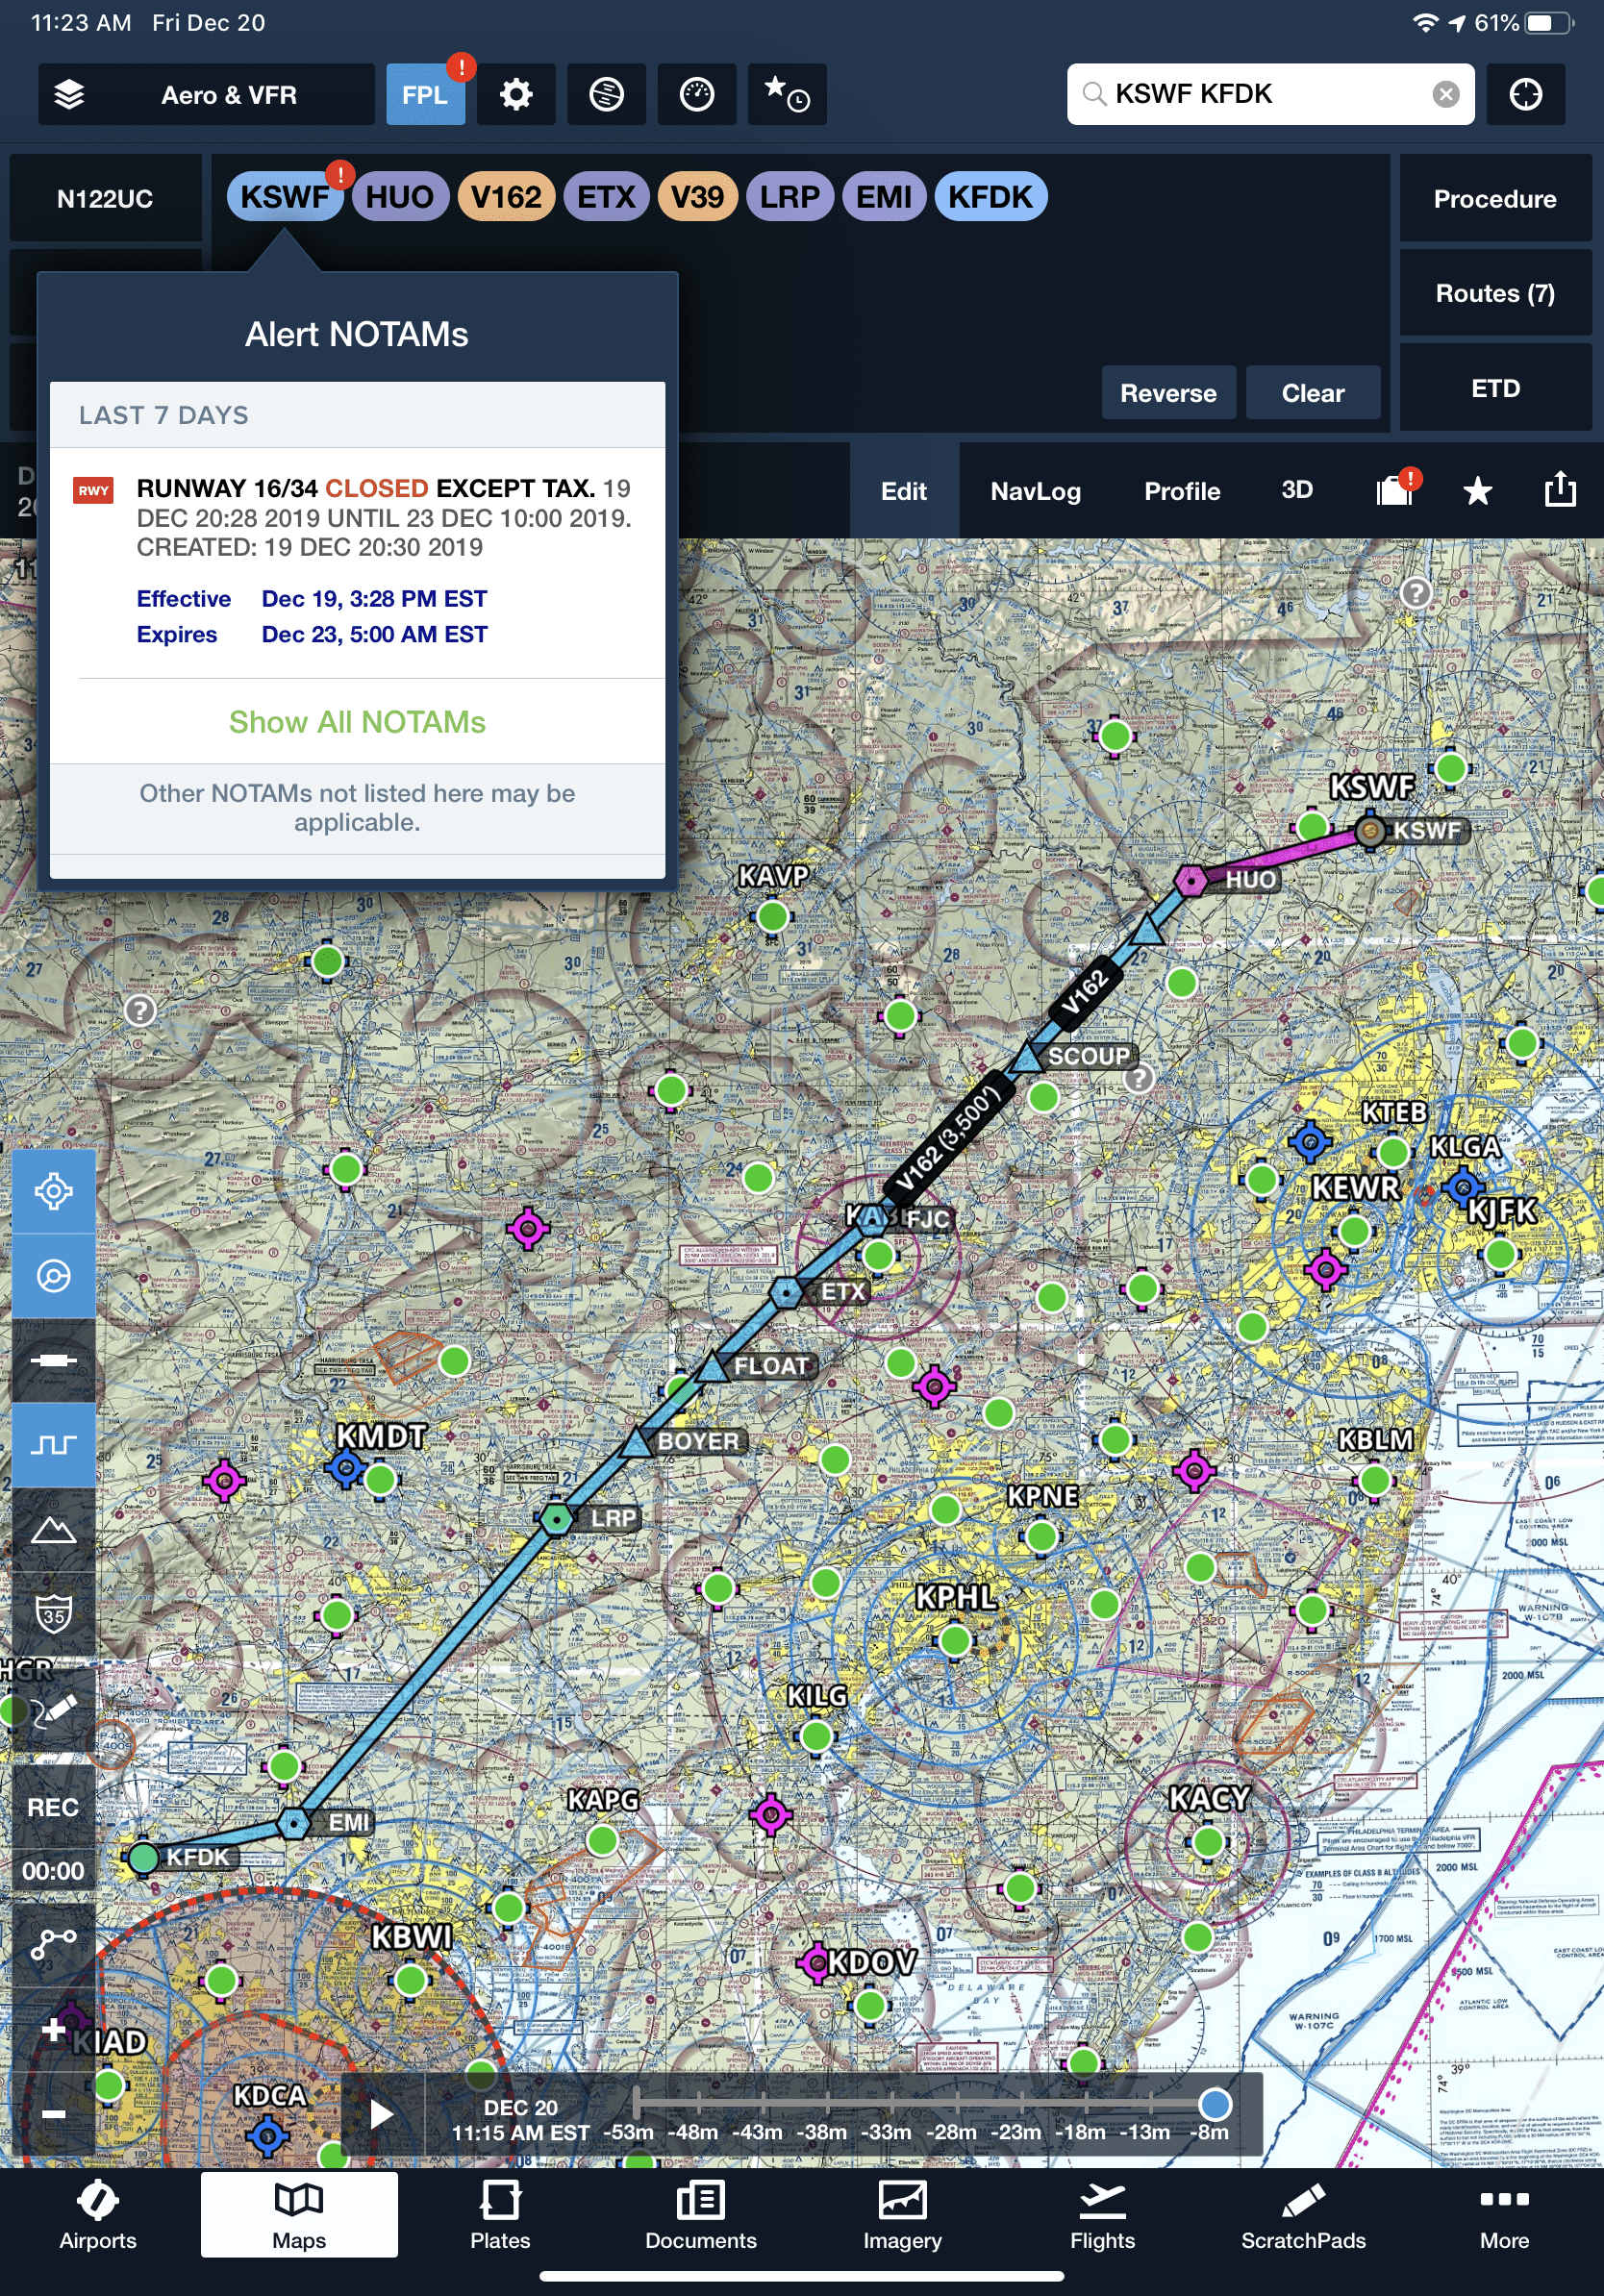Open map settings gear
This screenshot has width=1604, height=2296.
516,95
